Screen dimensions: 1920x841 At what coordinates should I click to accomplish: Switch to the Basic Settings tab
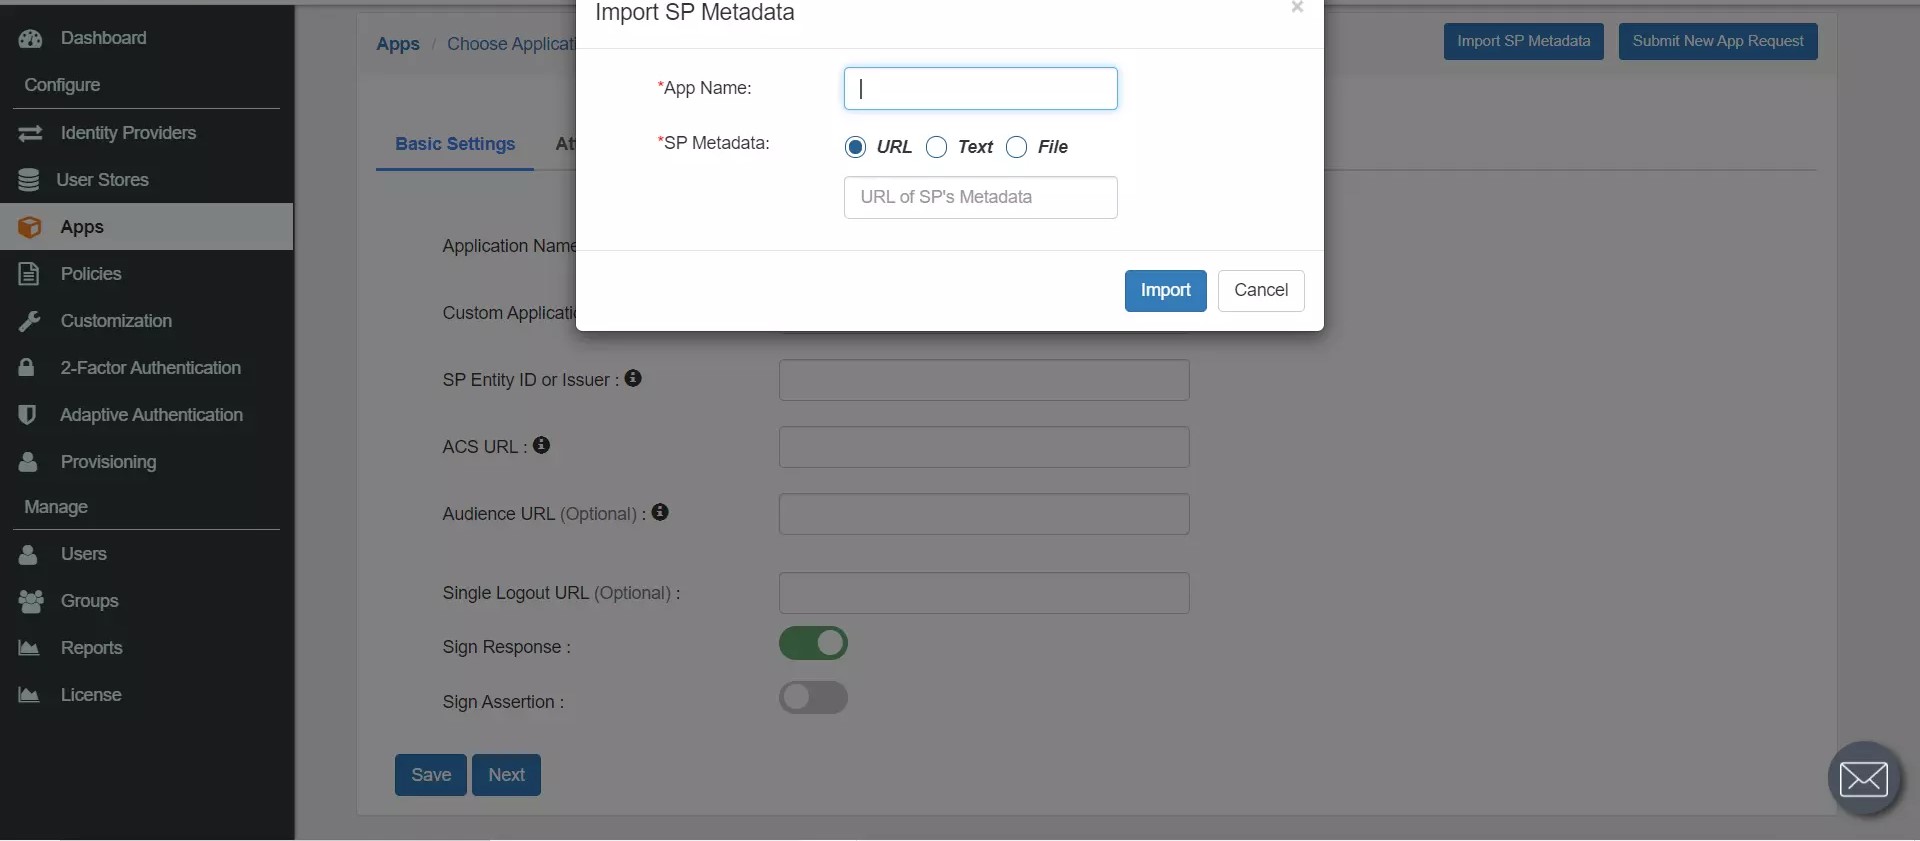click(455, 144)
